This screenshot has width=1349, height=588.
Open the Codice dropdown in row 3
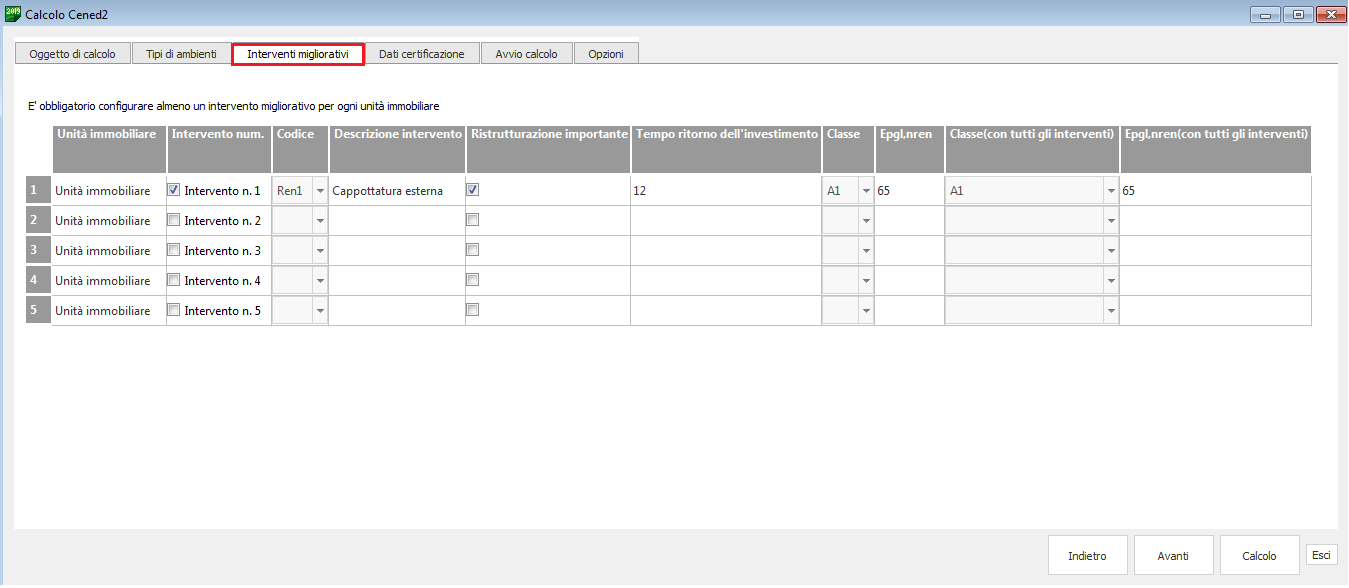tap(320, 251)
